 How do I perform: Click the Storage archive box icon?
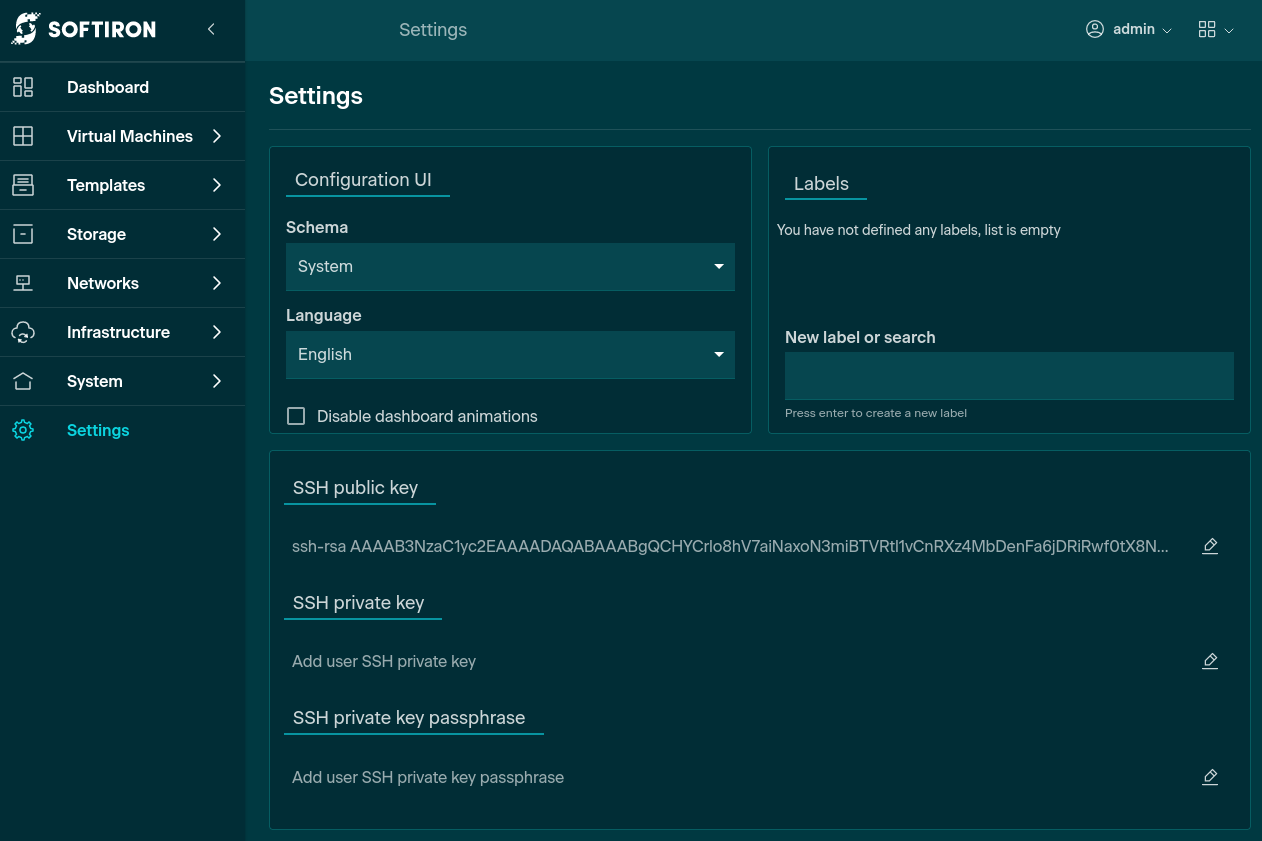tap(23, 234)
